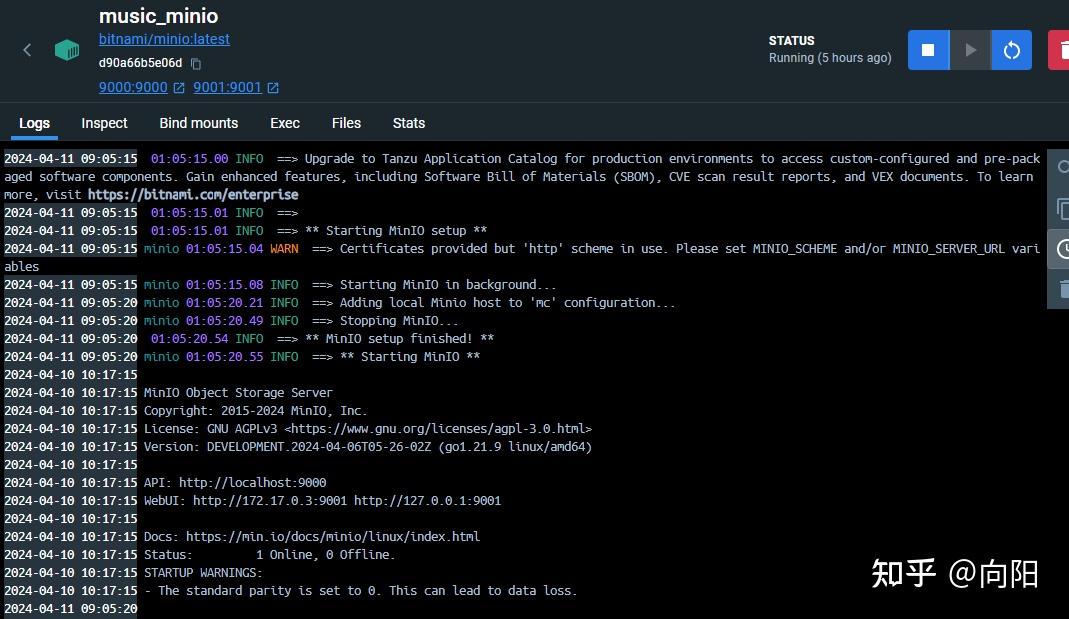Show the container Stats tab
This screenshot has width=1069, height=619.
pyautogui.click(x=409, y=123)
